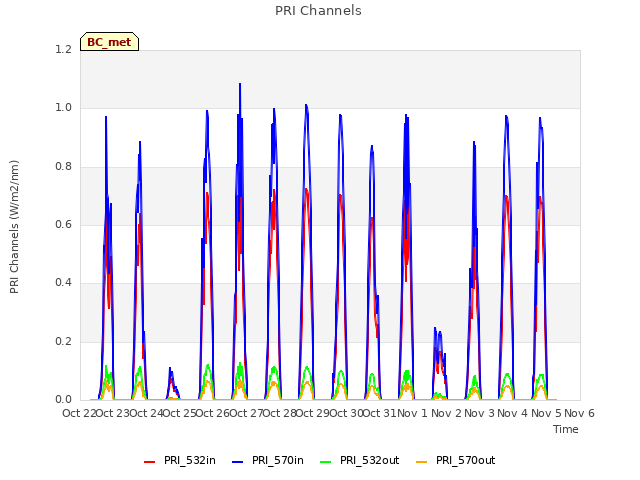Click the PRI_570in legend label
Viewport: 640px width, 480px height.
278,460
